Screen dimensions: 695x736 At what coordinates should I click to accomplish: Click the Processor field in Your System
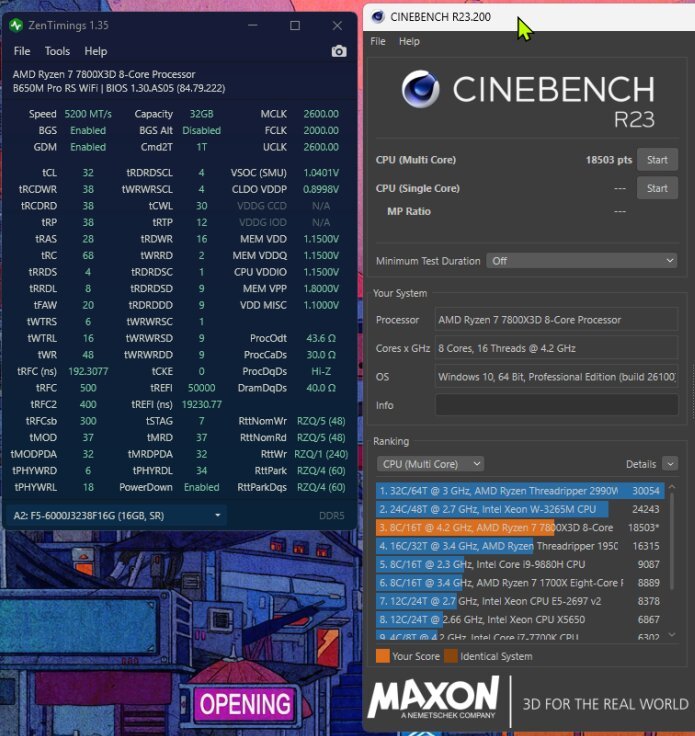[557, 320]
